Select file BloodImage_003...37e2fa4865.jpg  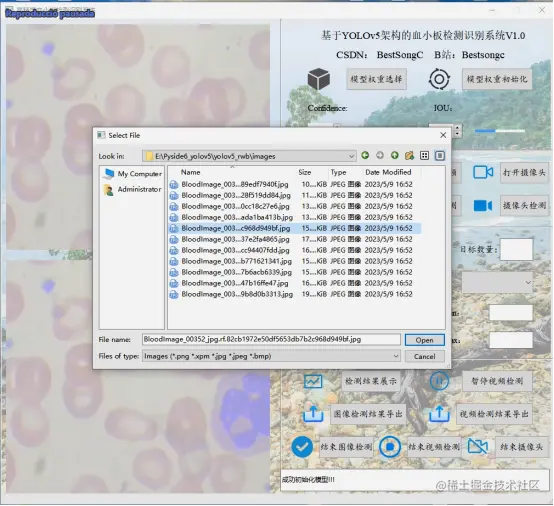pyautogui.click(x=295, y=239)
